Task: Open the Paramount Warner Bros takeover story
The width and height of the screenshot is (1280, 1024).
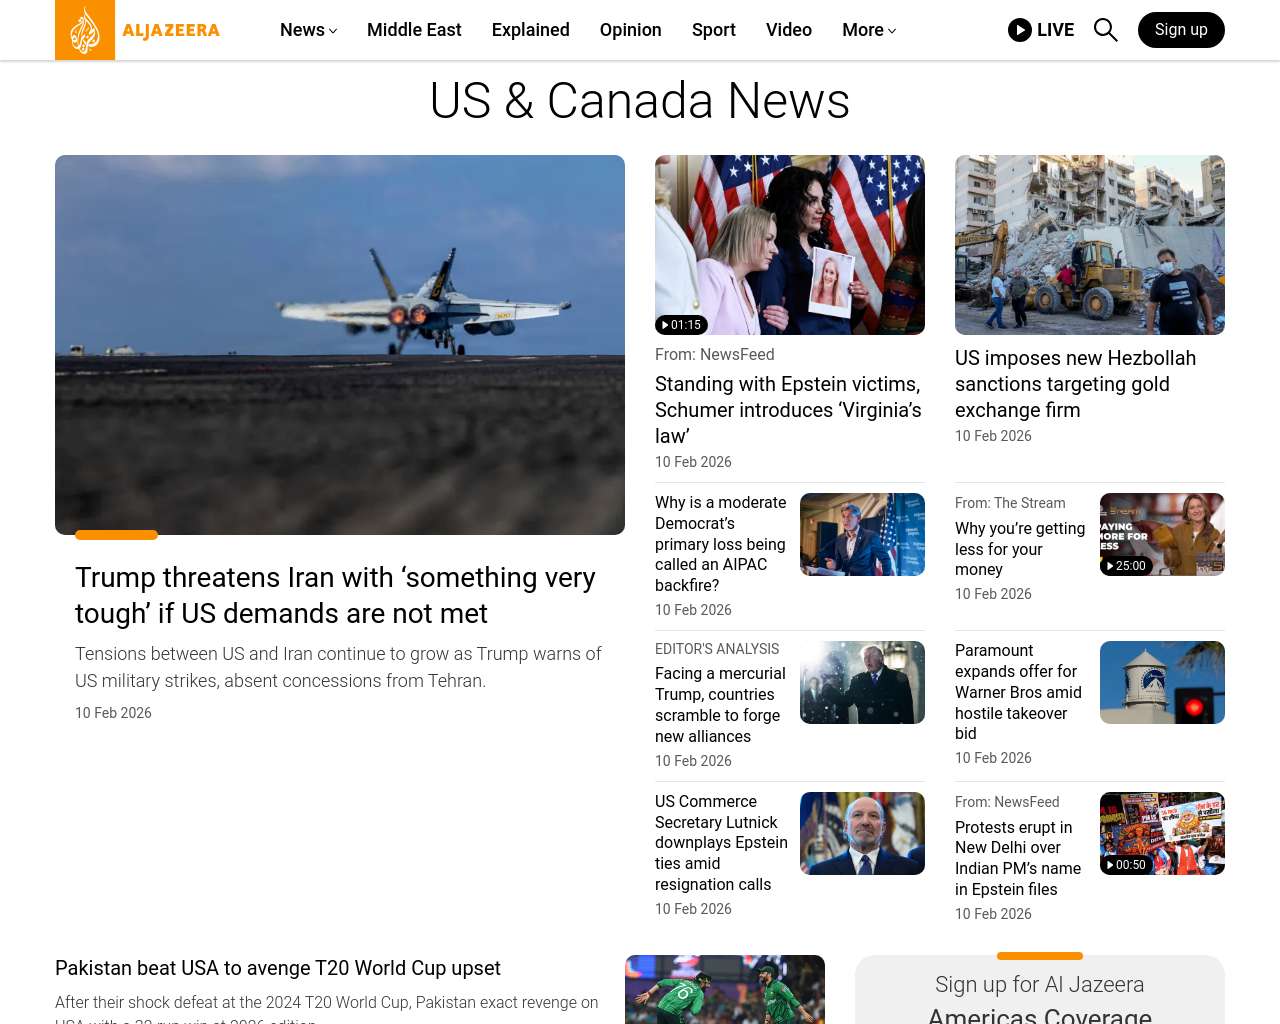Action: click(1018, 692)
